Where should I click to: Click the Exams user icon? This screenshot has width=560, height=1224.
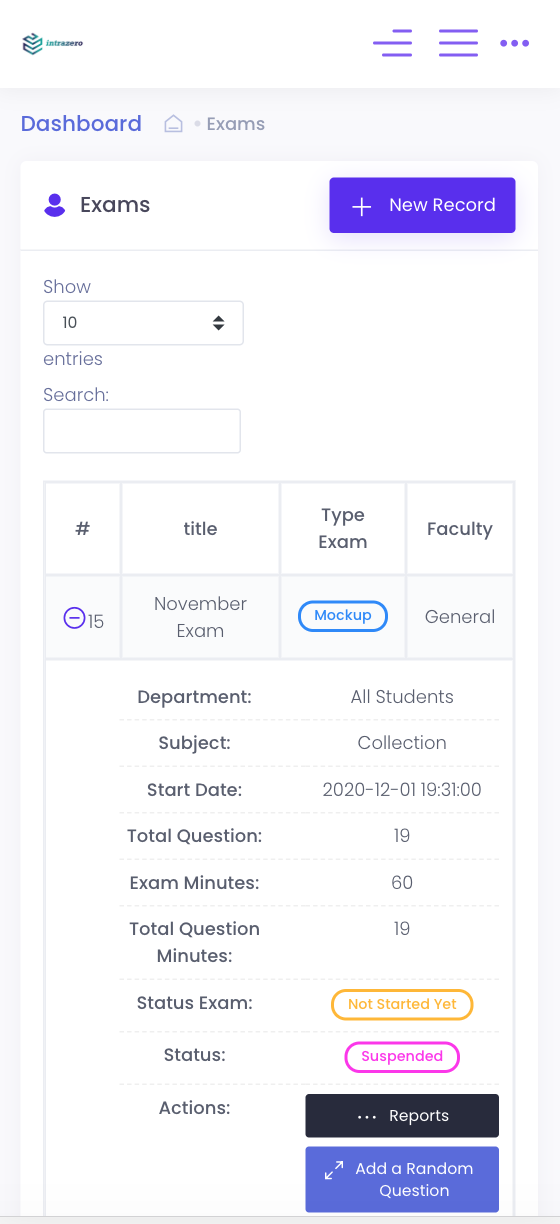click(55, 205)
